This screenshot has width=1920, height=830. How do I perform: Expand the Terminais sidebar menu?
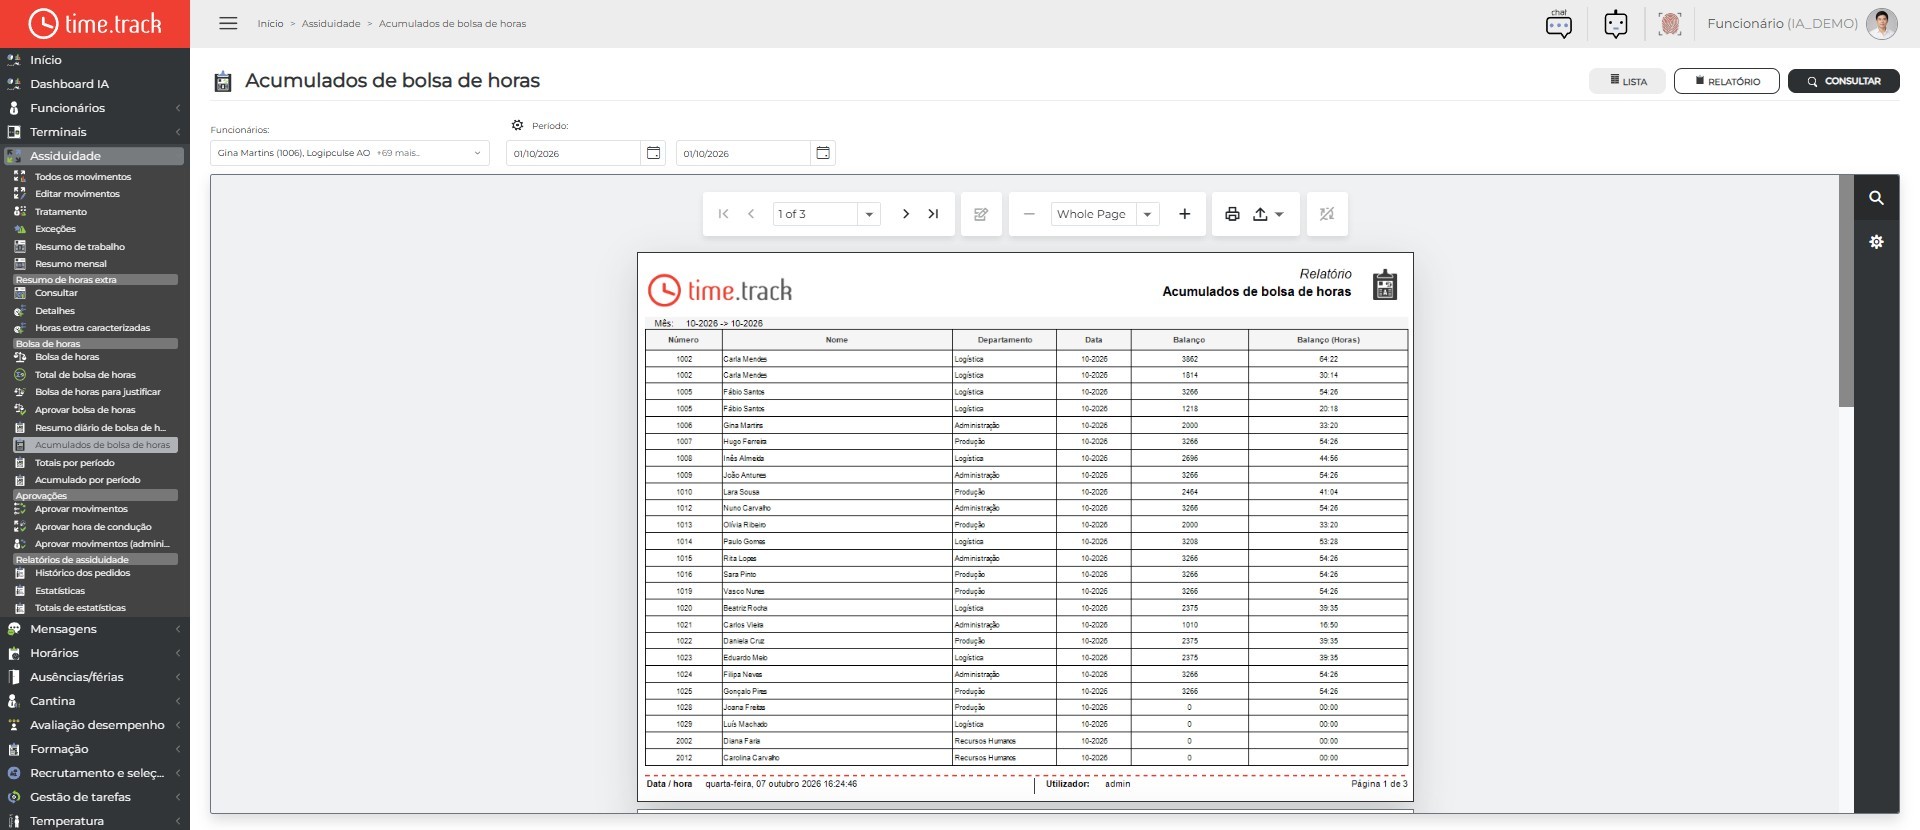coord(95,132)
